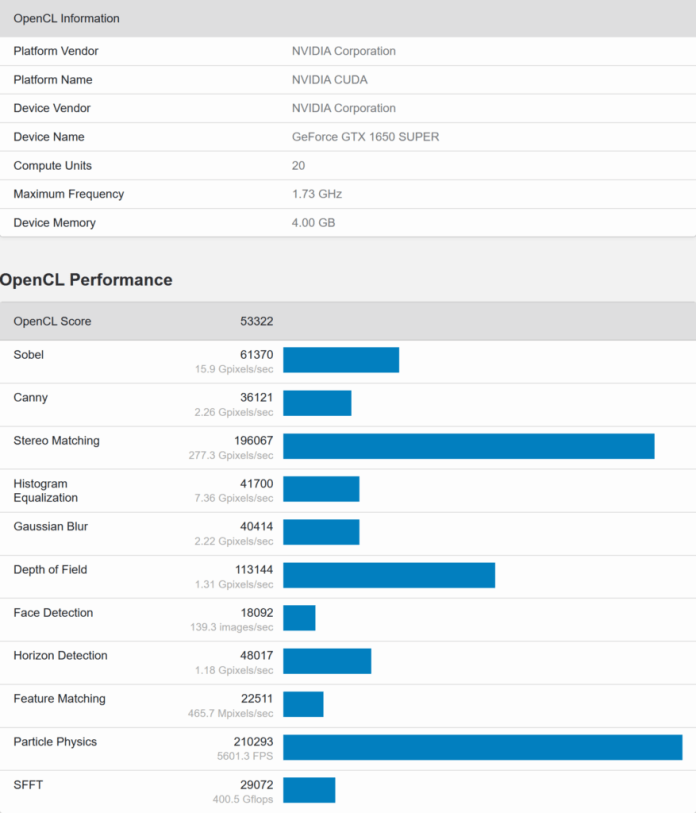Screen dimensions: 696x813
Task: Click the Depth of Field bar
Action: pyautogui.click(x=389, y=575)
